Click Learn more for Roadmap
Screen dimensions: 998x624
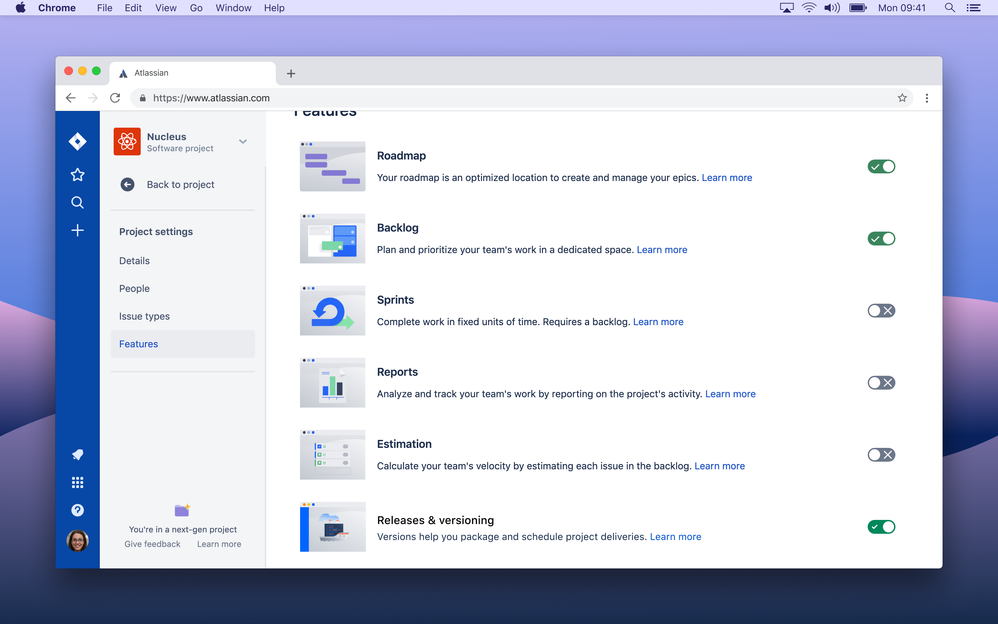coord(727,178)
